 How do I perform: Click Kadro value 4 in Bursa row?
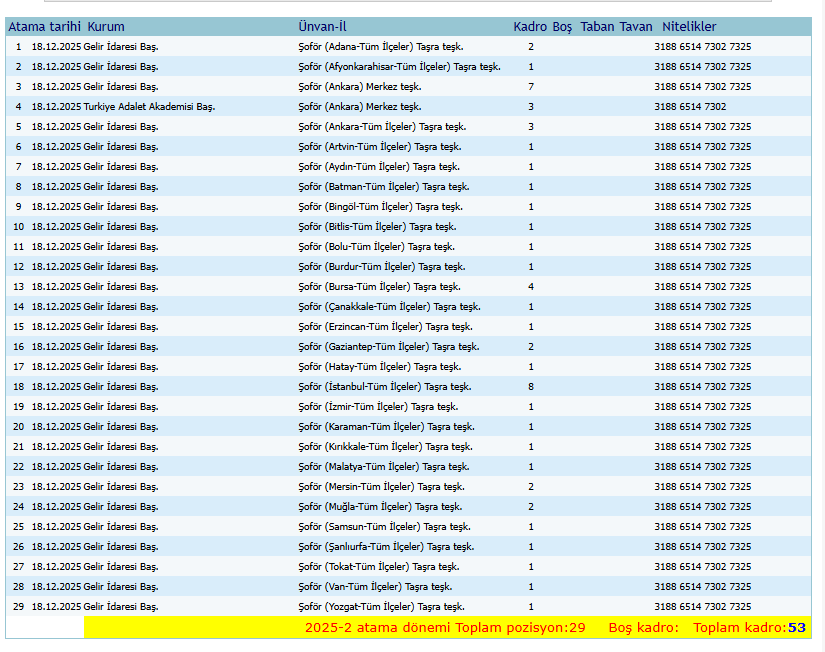tap(531, 287)
